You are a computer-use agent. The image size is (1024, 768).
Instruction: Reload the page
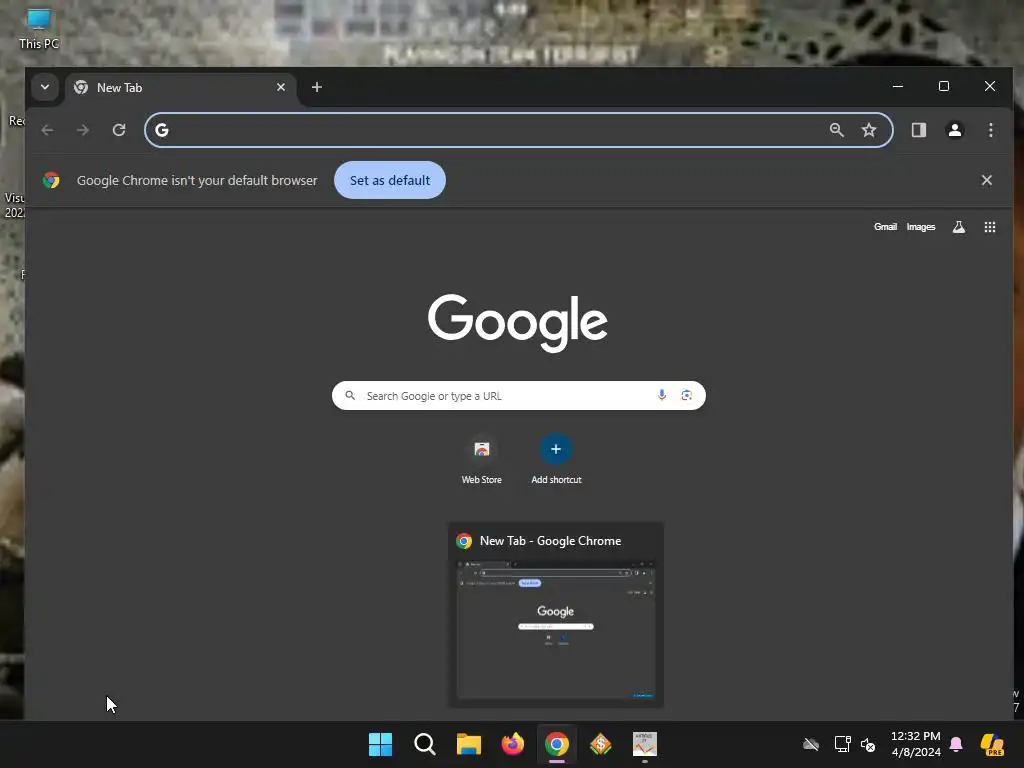(x=119, y=130)
